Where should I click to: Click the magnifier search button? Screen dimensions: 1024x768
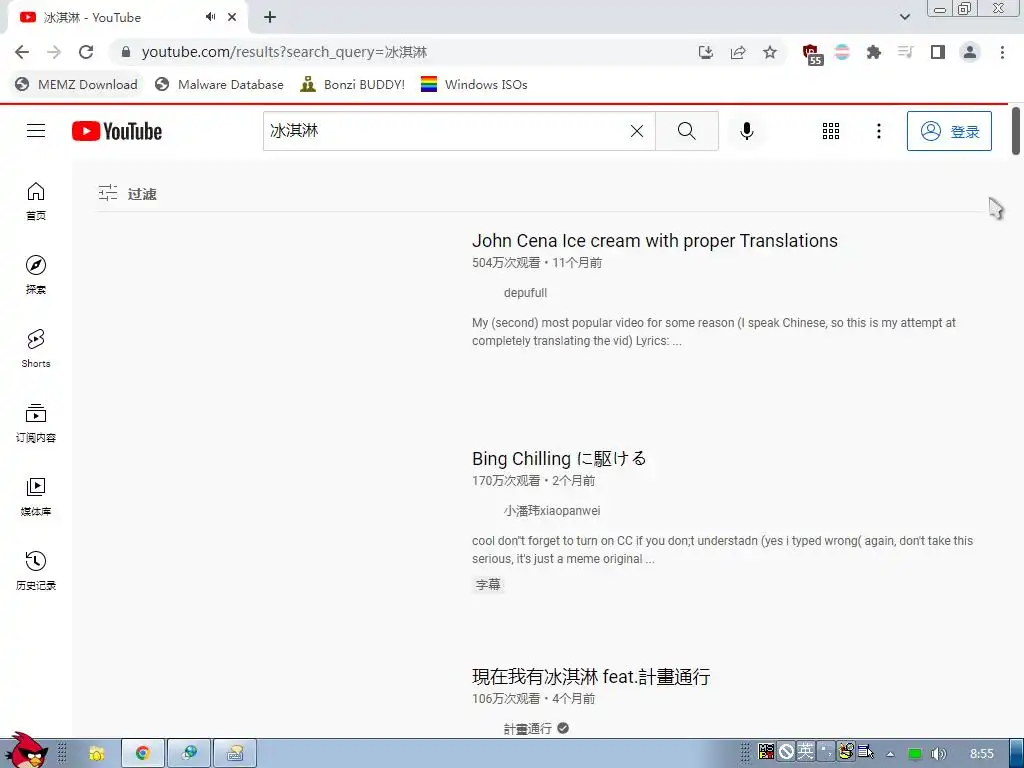[686, 131]
